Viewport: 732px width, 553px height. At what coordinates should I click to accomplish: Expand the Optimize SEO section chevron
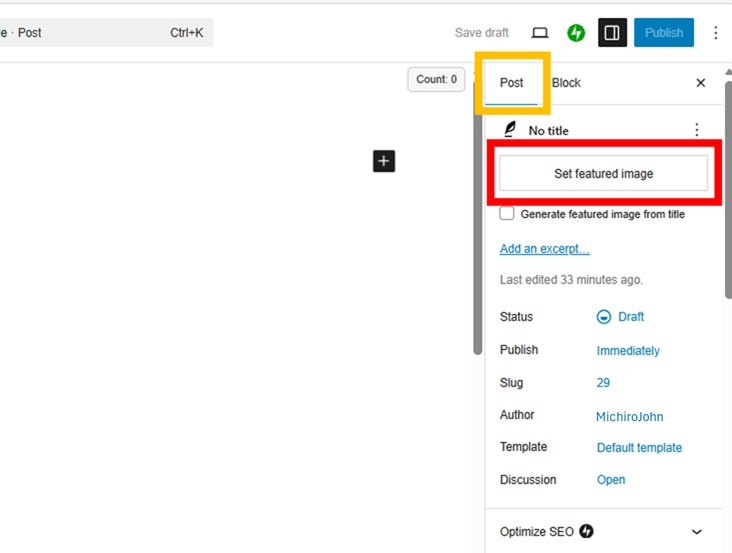click(697, 532)
